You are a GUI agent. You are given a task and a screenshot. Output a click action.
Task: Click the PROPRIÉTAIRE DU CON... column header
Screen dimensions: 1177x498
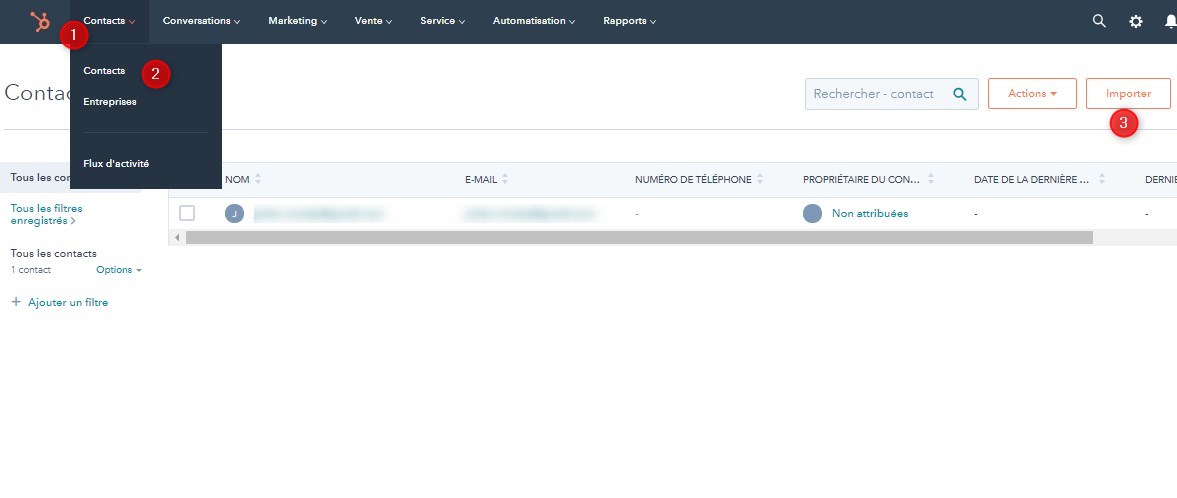pos(862,180)
